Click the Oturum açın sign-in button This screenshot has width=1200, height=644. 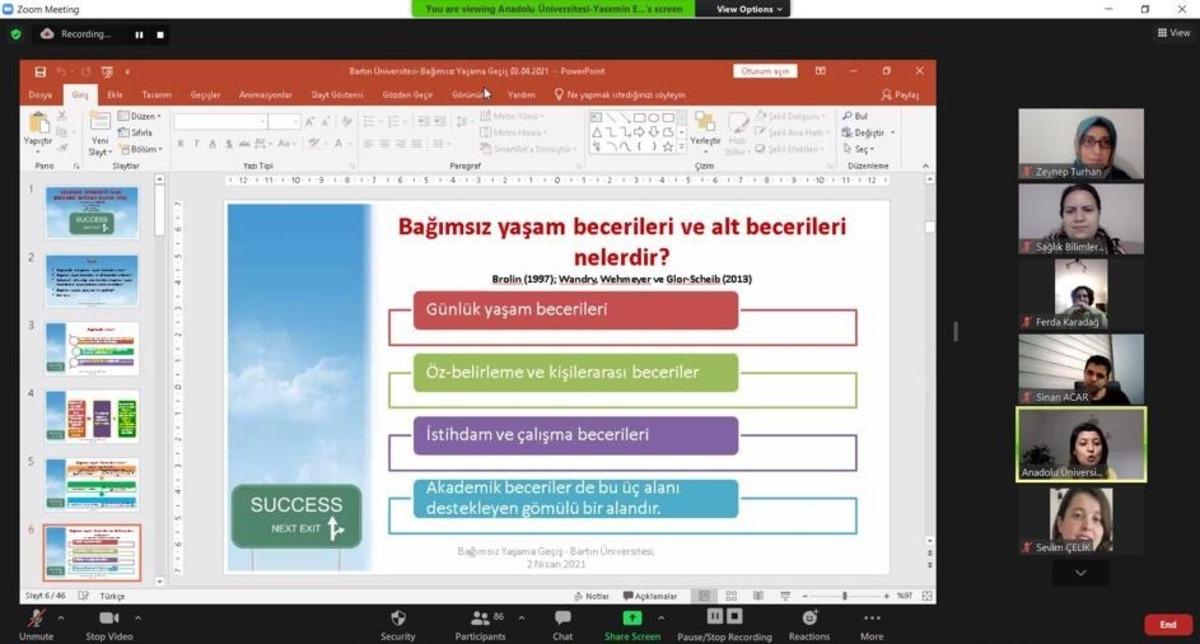[x=765, y=71]
